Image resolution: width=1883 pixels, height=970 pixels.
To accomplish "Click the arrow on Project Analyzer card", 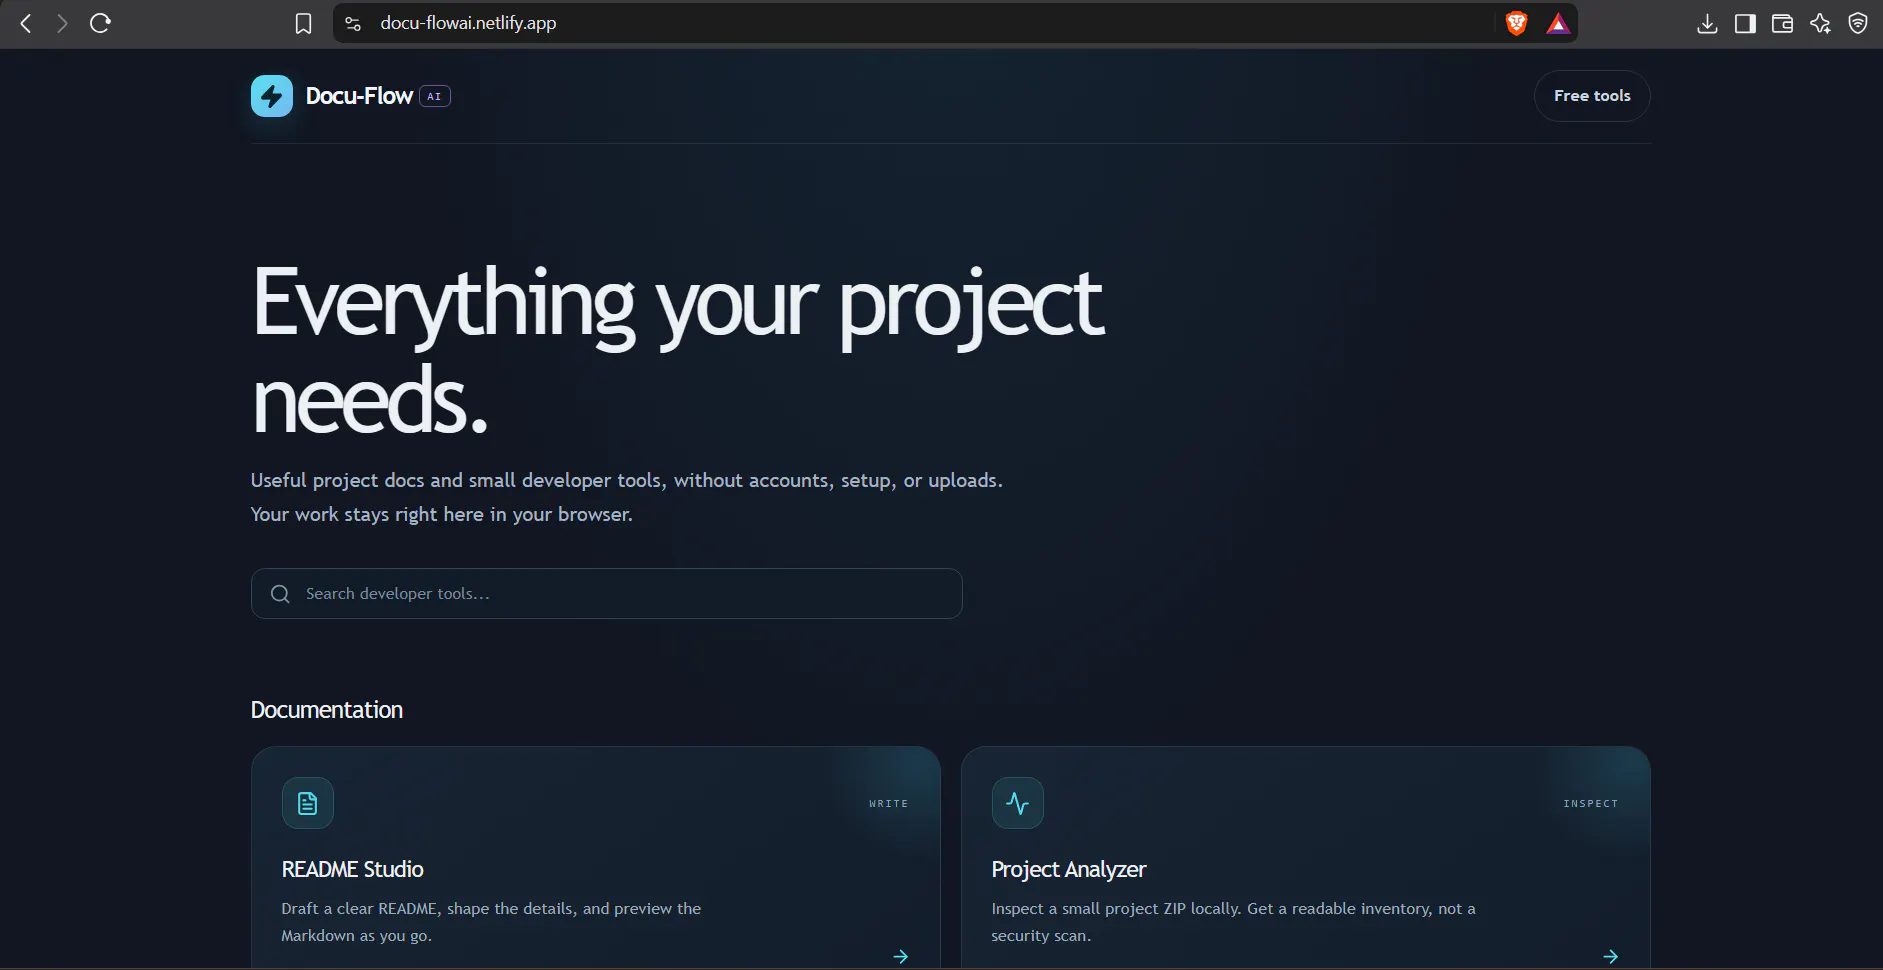I will click(x=1611, y=957).
